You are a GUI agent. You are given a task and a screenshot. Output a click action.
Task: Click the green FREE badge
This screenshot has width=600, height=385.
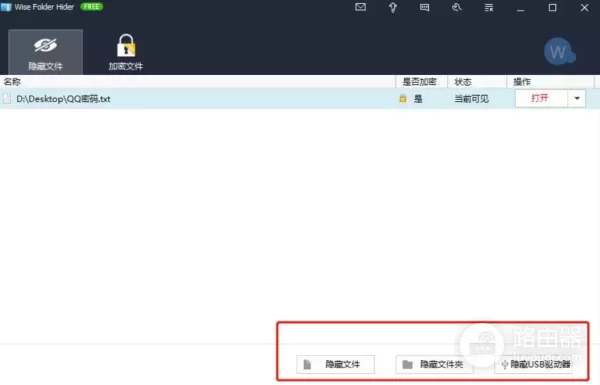coord(91,7)
